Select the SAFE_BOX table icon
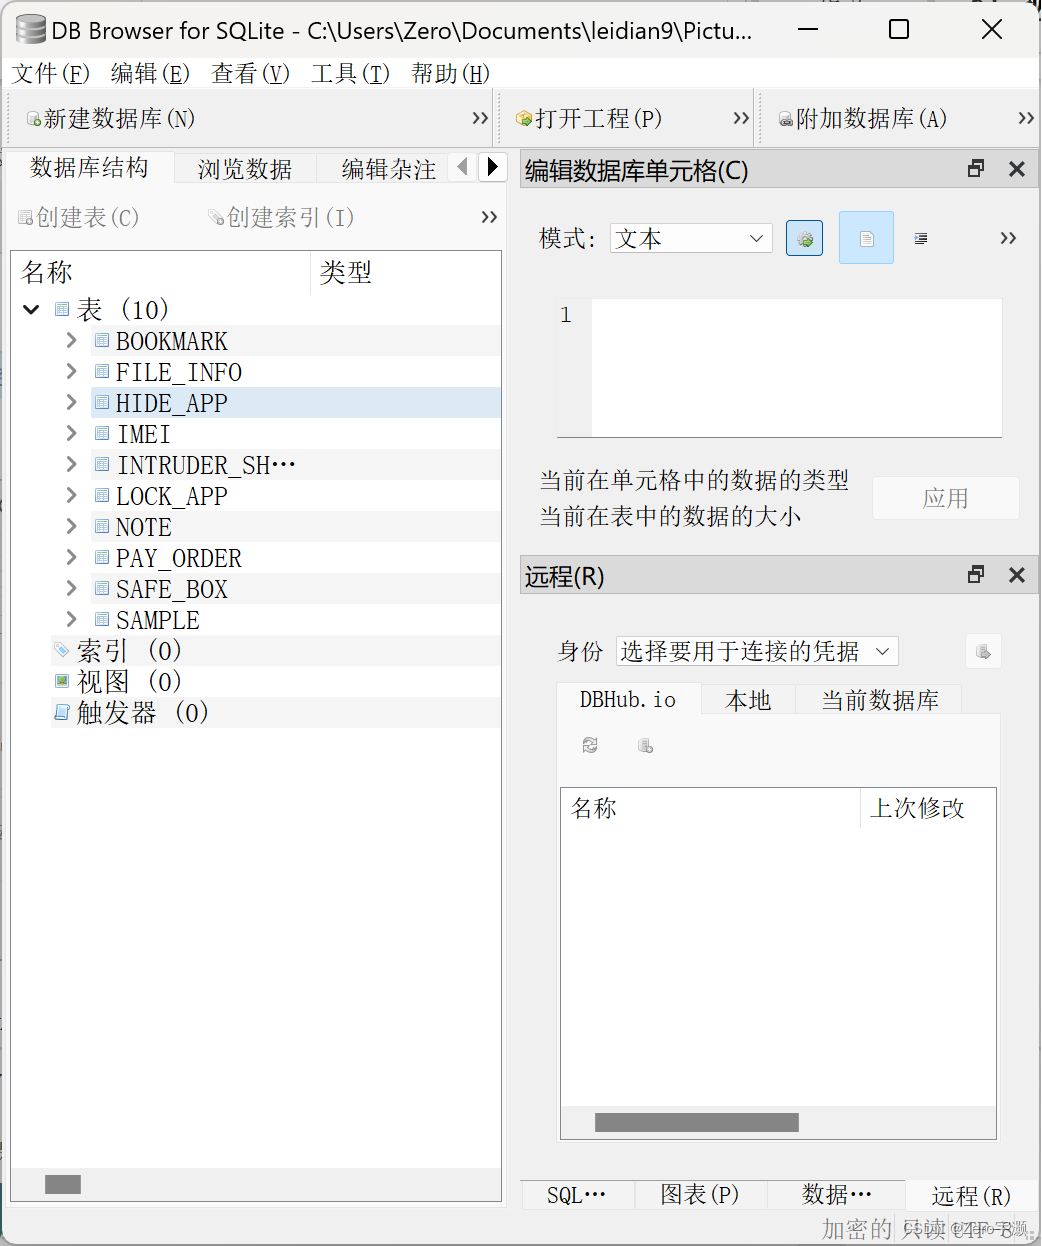Viewport: 1042px width, 1246px height. coord(102,588)
